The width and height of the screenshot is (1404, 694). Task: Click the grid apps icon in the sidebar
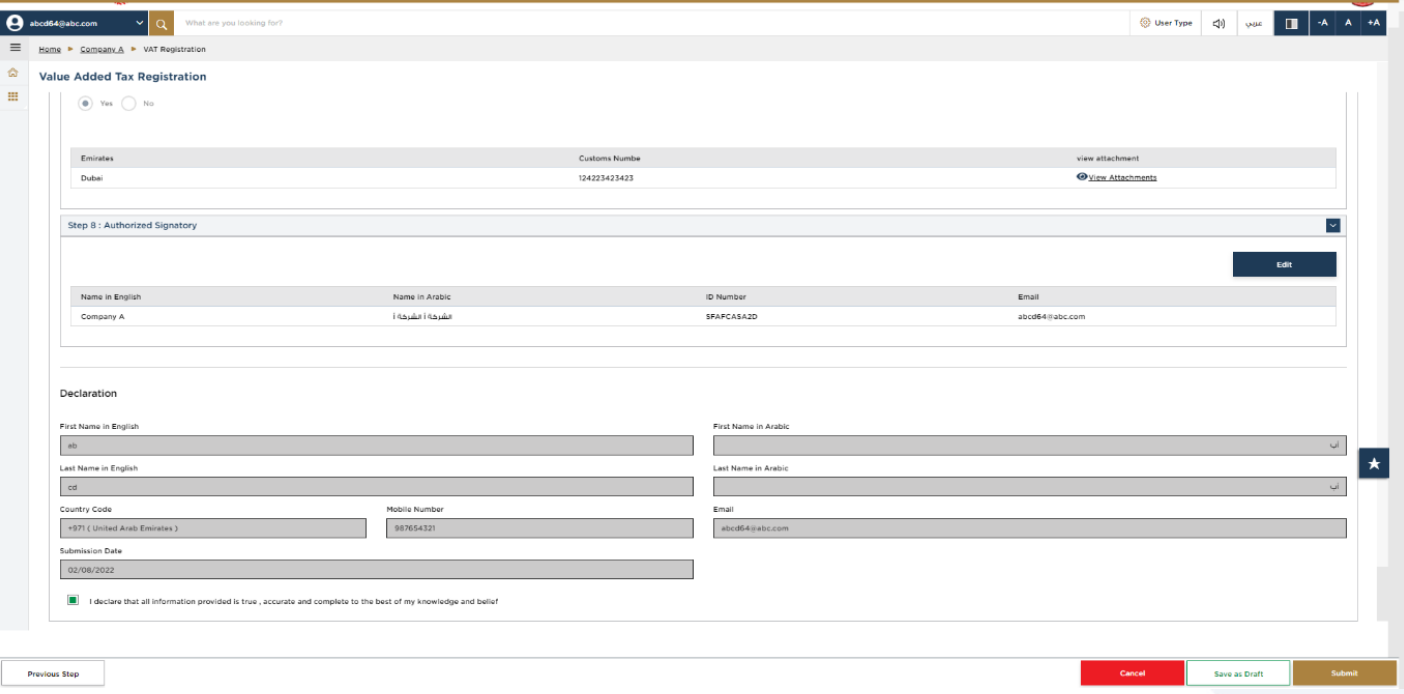point(13,97)
